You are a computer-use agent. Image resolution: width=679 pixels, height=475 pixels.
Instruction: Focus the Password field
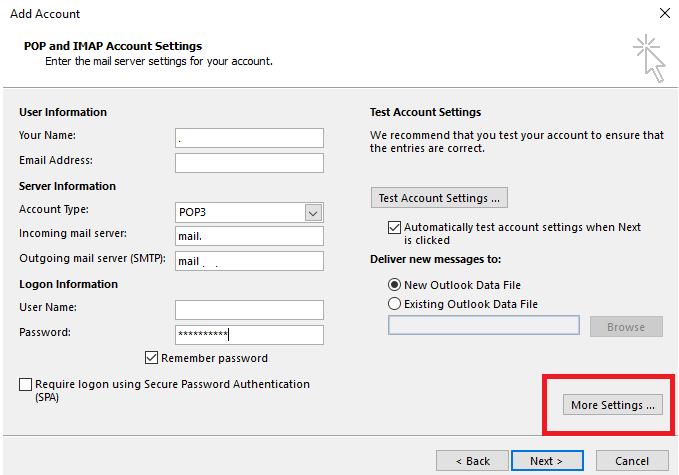[x=249, y=335]
